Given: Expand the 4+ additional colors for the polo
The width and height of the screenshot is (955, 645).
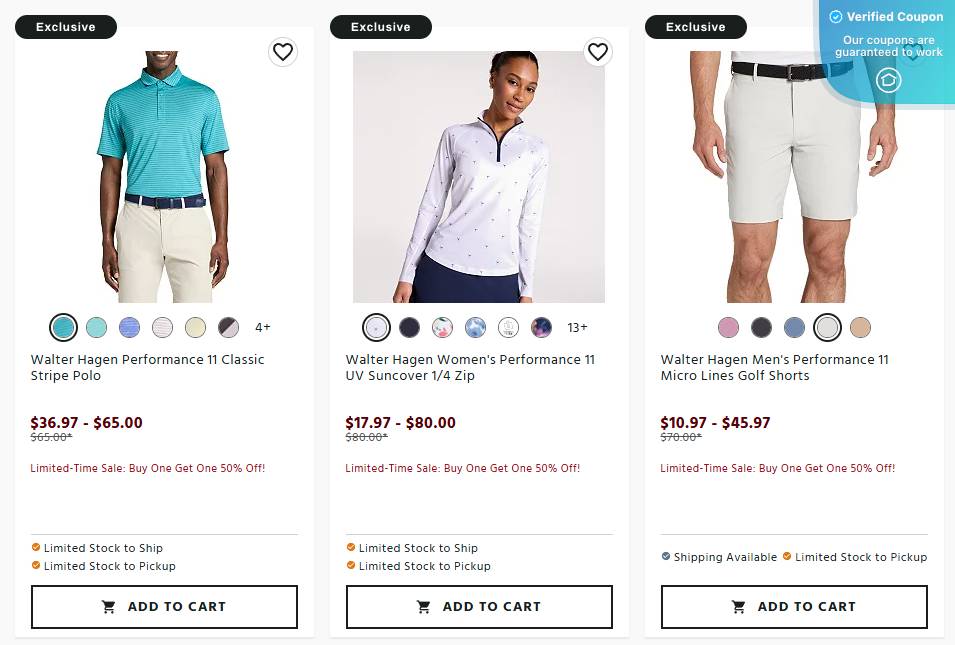Looking at the screenshot, I should point(262,327).
